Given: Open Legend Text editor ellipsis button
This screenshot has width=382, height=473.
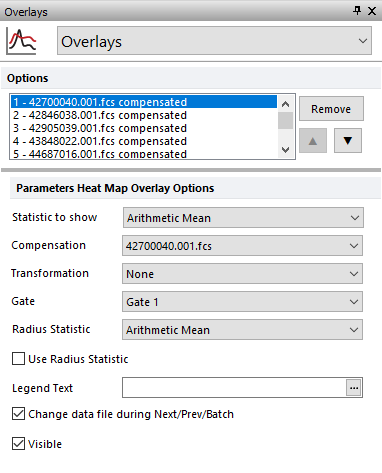Looking at the screenshot, I should [354, 388].
